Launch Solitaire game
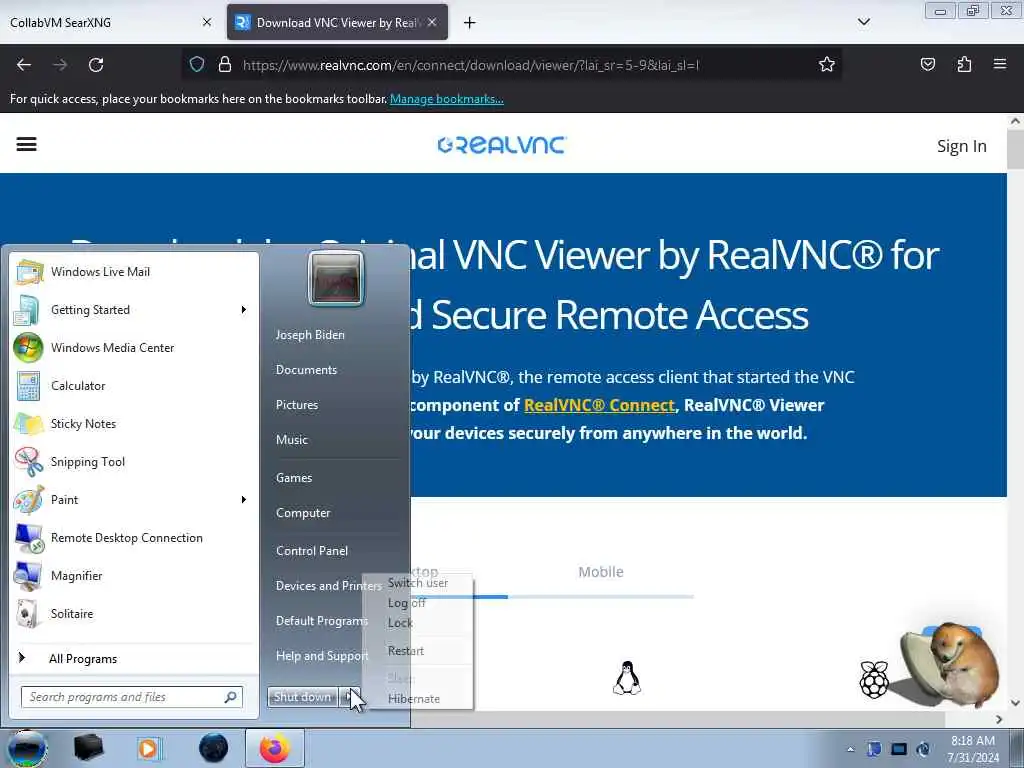The height and width of the screenshot is (768, 1024). tap(134, 613)
